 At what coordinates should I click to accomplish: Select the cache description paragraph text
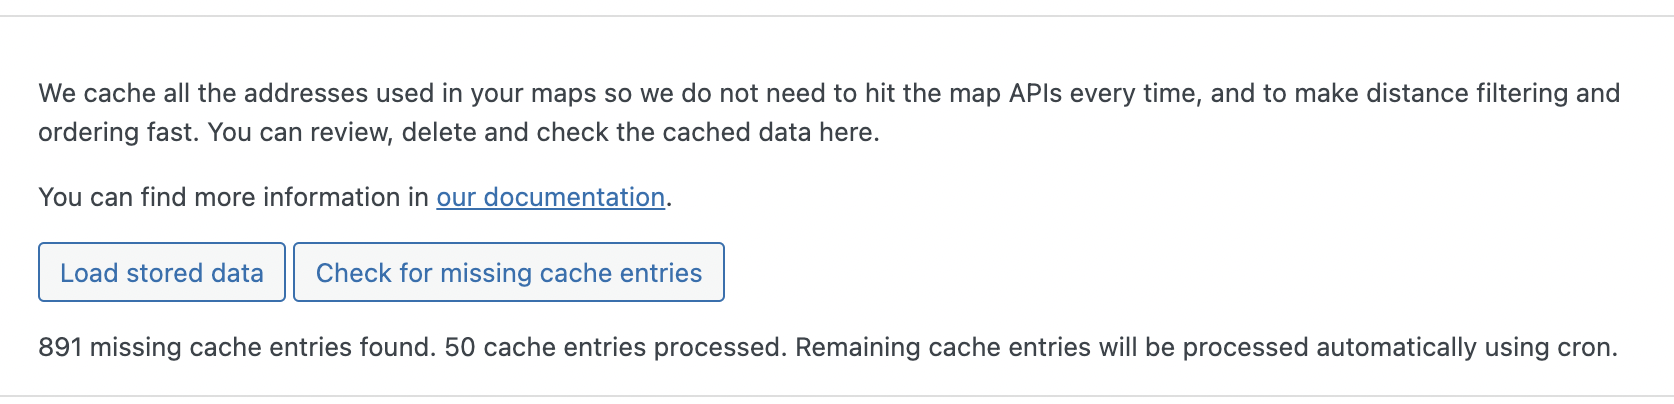[x=829, y=112]
